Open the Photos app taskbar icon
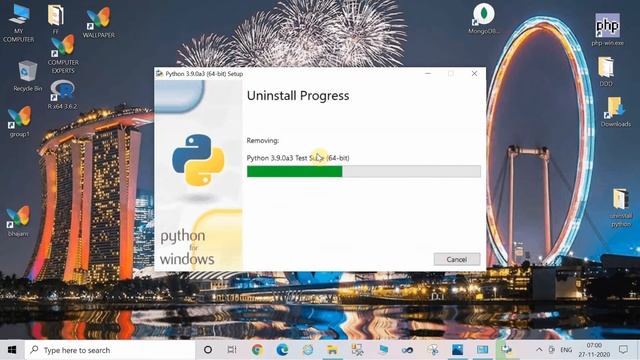The width and height of the screenshot is (640, 360). (458, 350)
